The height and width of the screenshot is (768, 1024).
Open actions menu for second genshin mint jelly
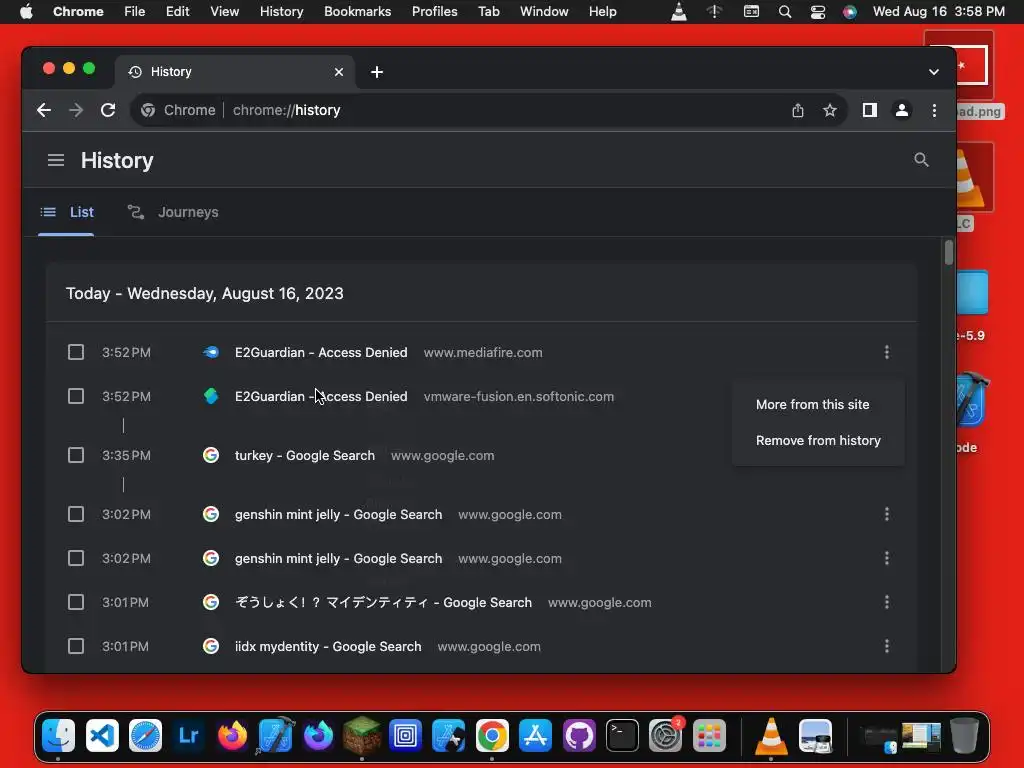(886, 558)
